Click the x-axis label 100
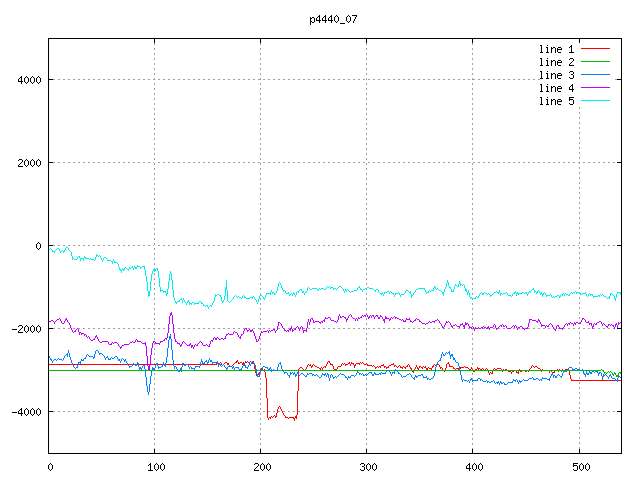 (x=156, y=467)
